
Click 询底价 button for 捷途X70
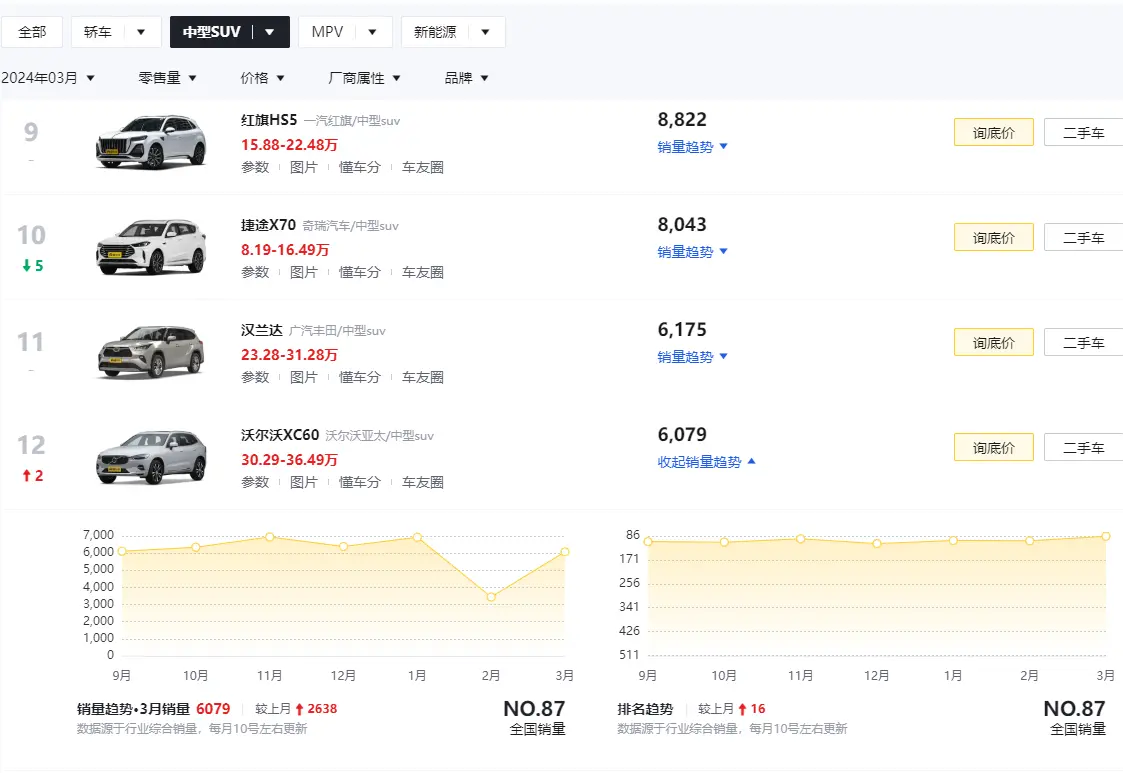coord(993,238)
